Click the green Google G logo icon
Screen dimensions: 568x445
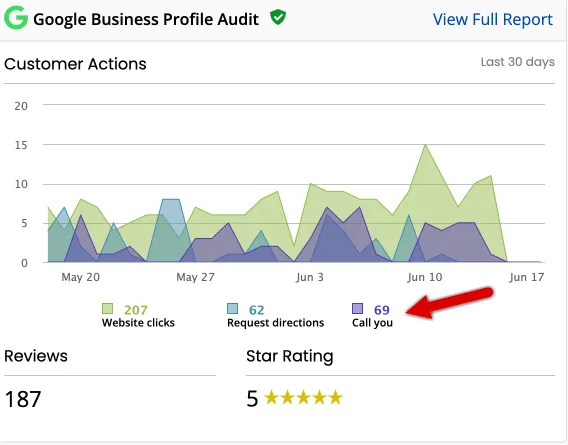coord(16,17)
